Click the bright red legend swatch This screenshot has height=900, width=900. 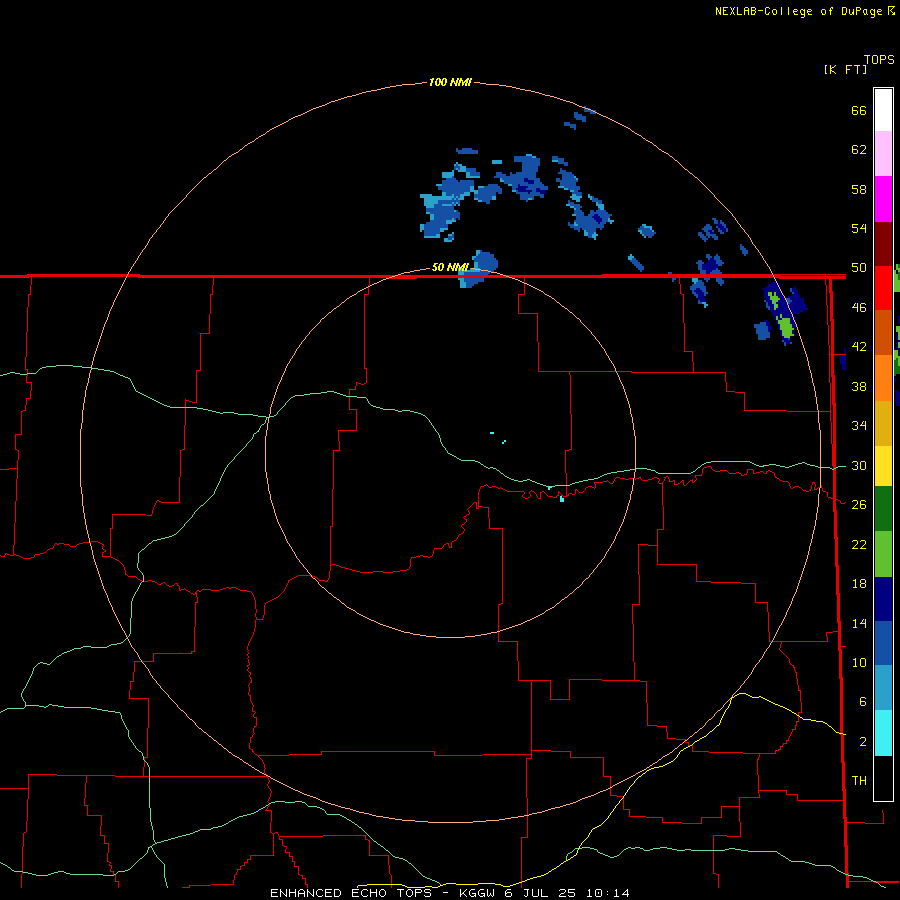tap(883, 288)
